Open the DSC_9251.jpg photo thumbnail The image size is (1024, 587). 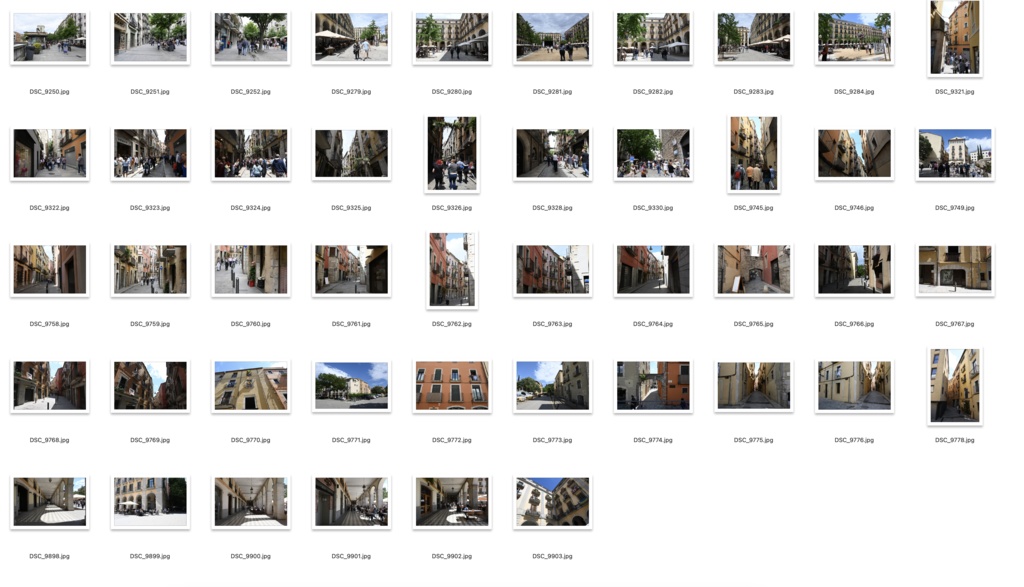(x=150, y=38)
